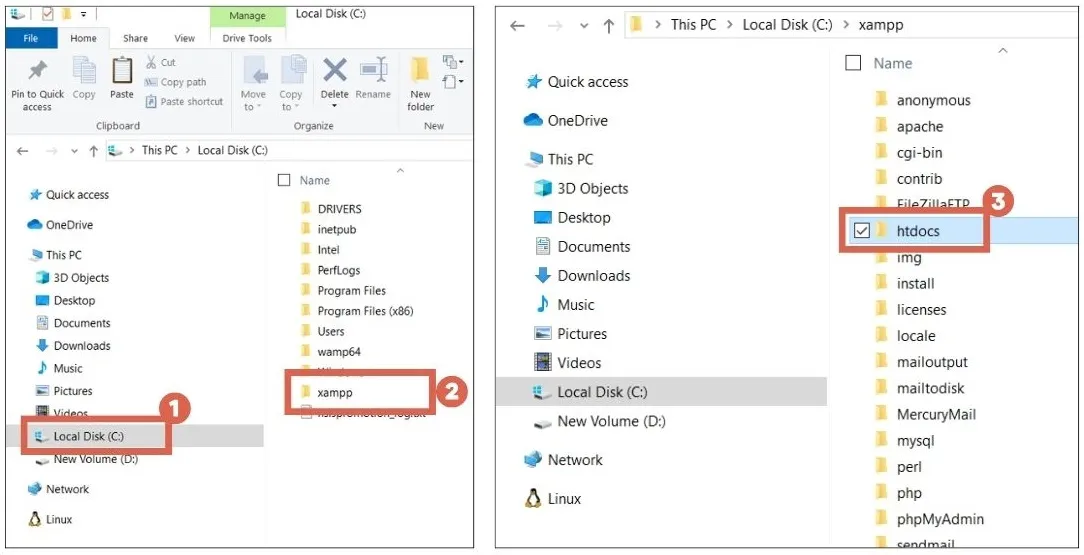Screen dimensions: 1084x555
Task: Open Pictures in left window sidebar
Action: 64,391
